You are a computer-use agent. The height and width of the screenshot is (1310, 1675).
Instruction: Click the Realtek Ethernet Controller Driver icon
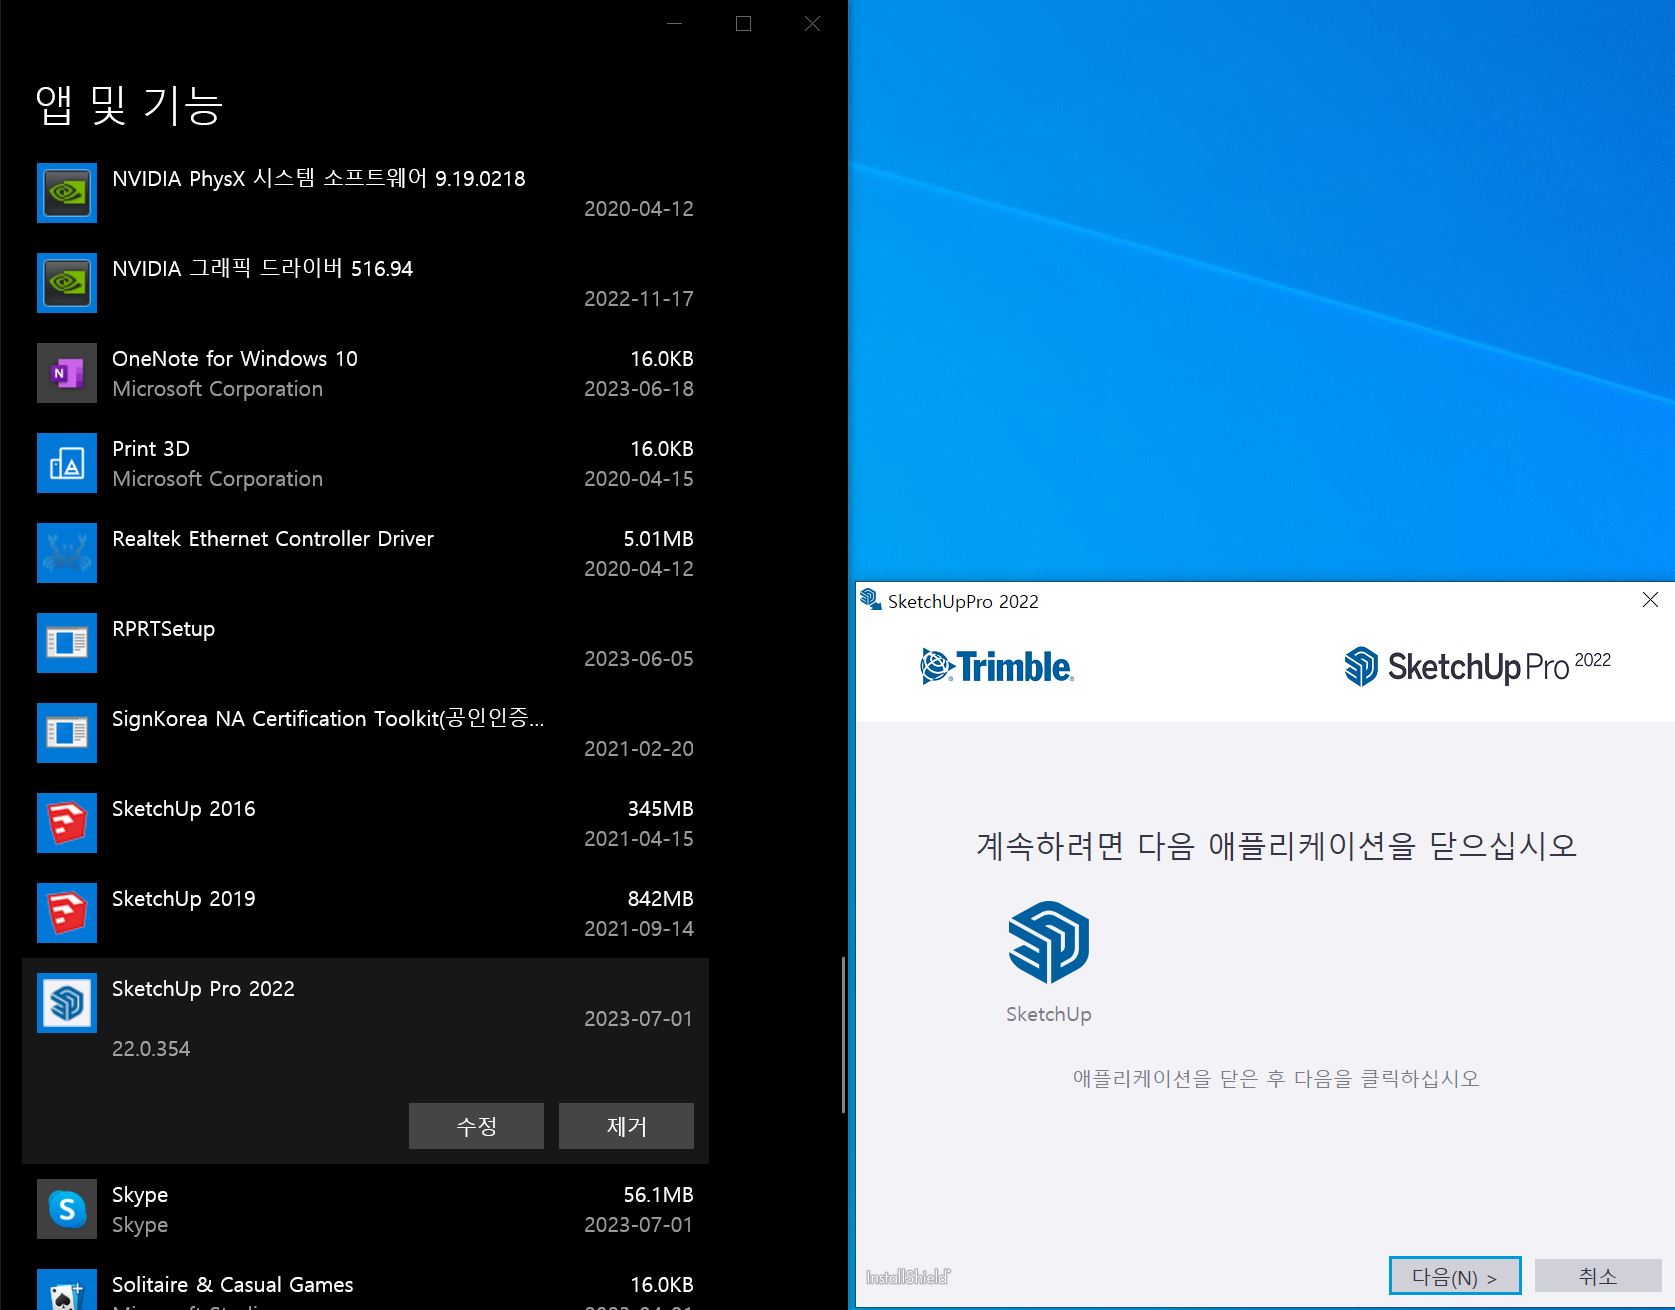click(x=67, y=553)
